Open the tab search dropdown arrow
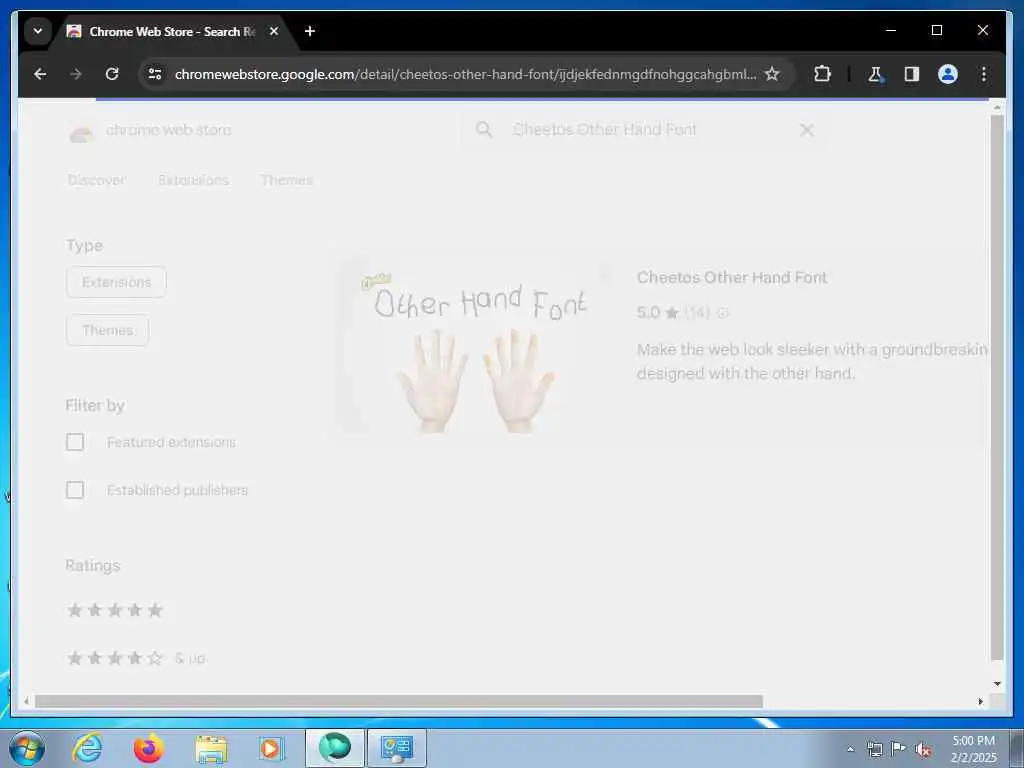Image resolution: width=1024 pixels, height=768 pixels. (38, 31)
